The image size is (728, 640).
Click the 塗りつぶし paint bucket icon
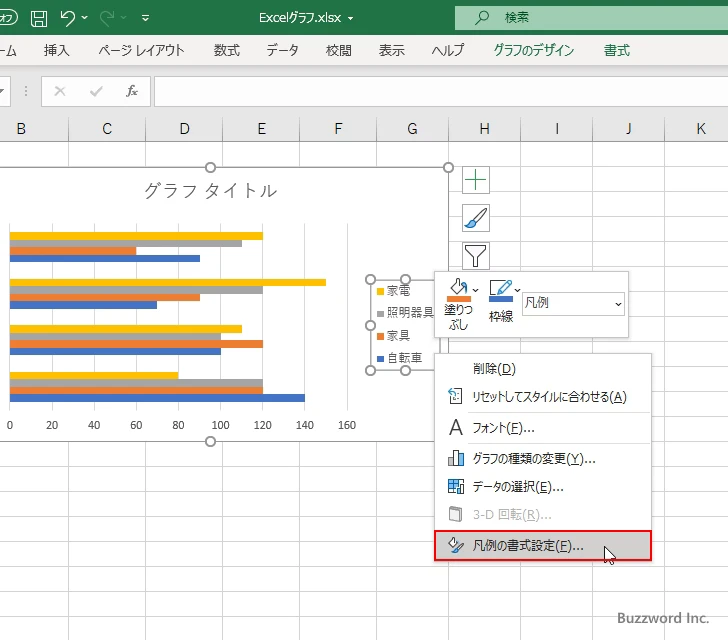tap(459, 290)
